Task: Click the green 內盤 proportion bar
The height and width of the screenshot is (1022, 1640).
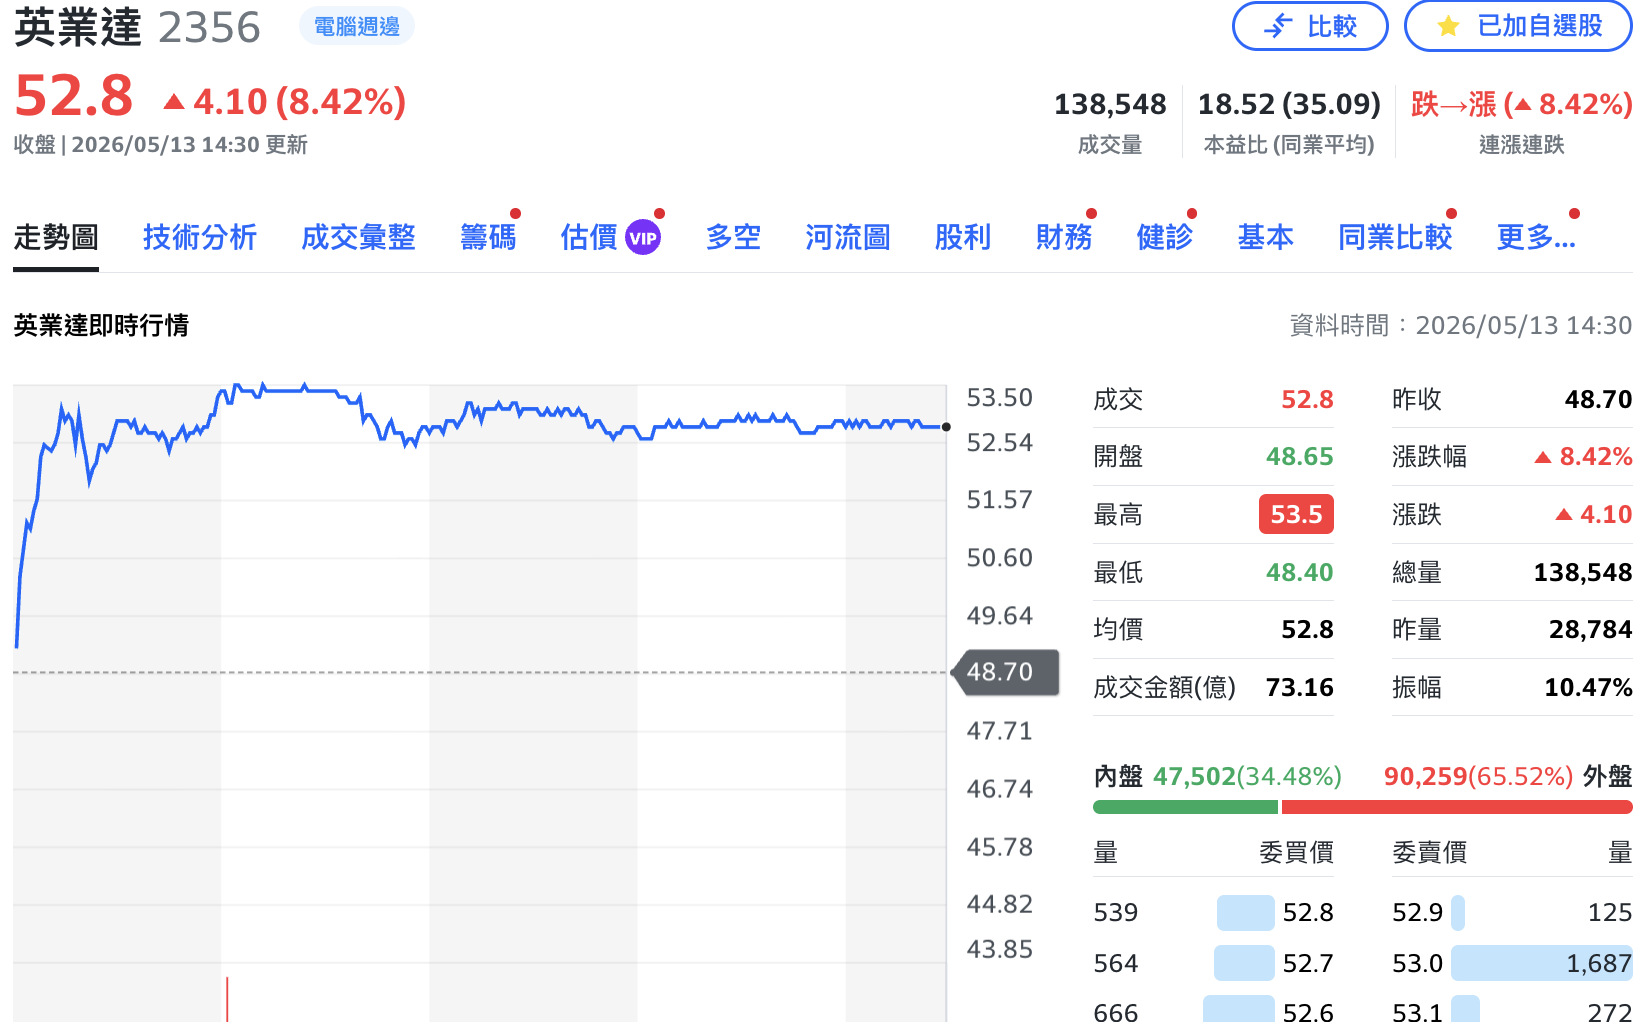Action: [1185, 807]
